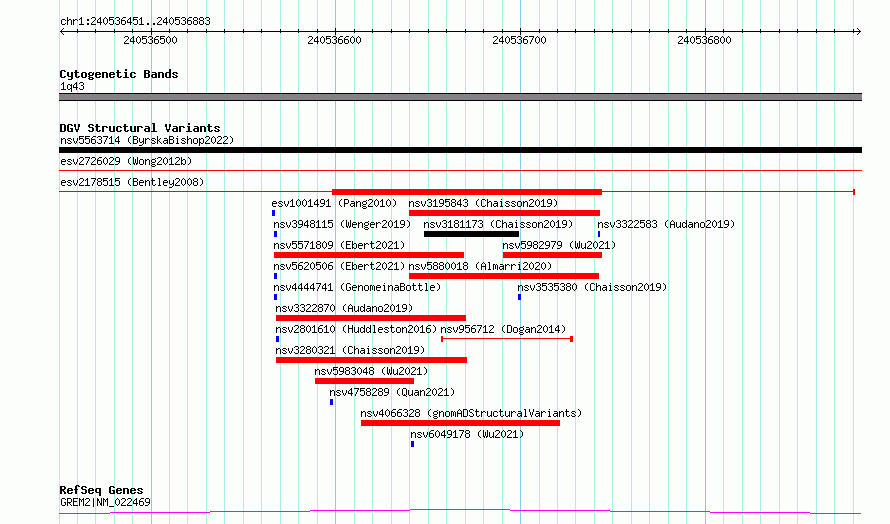Open nsv5982979 (Wu2021) label
Viewport: 890px width, 524px height.
[x=559, y=245]
